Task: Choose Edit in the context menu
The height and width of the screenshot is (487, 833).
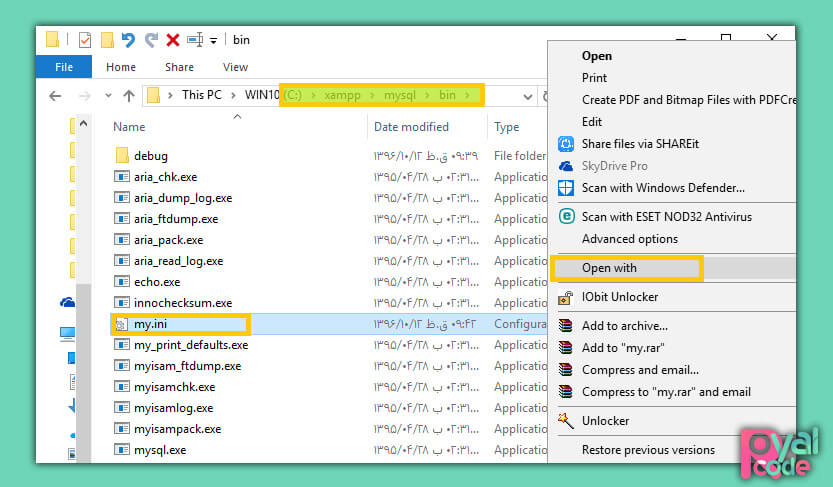Action: point(592,122)
